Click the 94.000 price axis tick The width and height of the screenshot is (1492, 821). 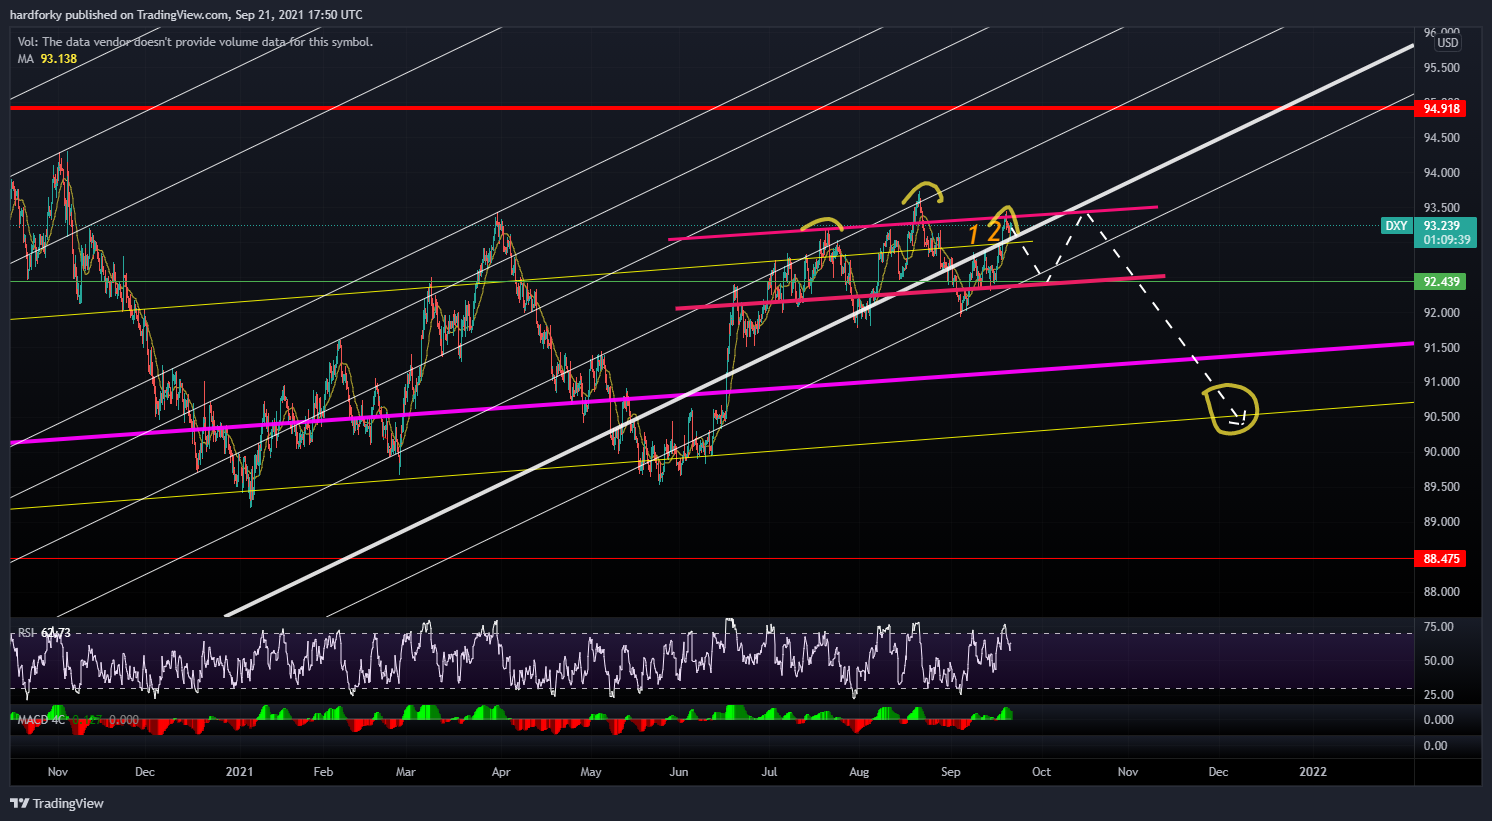[1441, 173]
